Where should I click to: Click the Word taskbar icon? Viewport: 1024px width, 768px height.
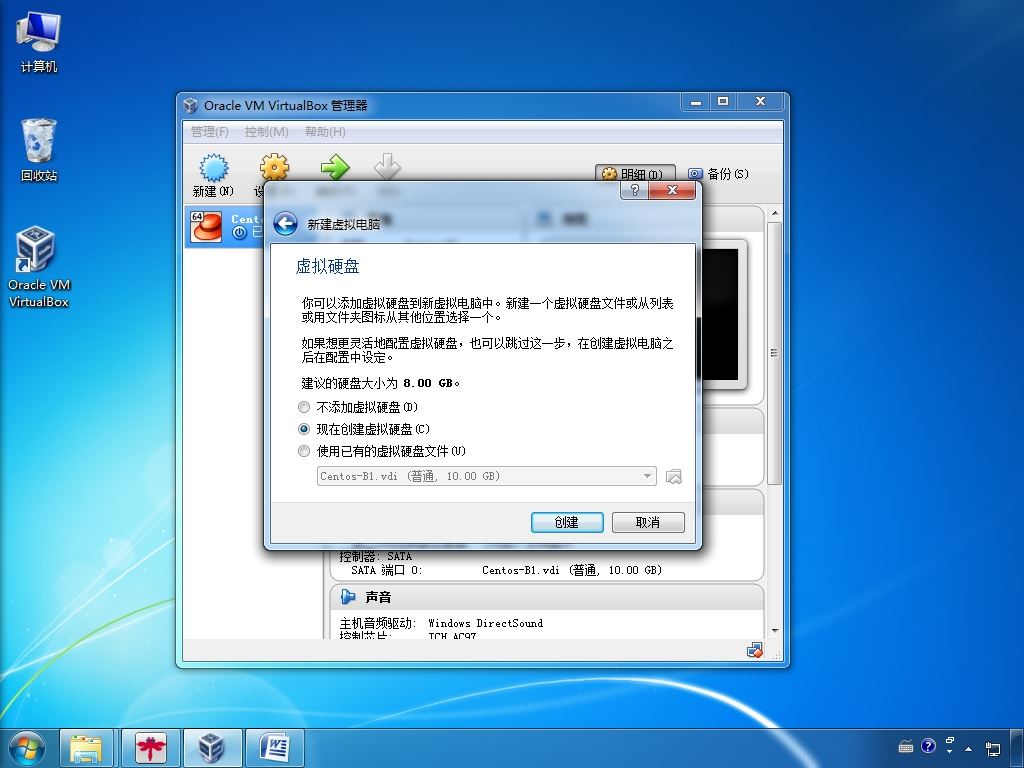(x=274, y=748)
